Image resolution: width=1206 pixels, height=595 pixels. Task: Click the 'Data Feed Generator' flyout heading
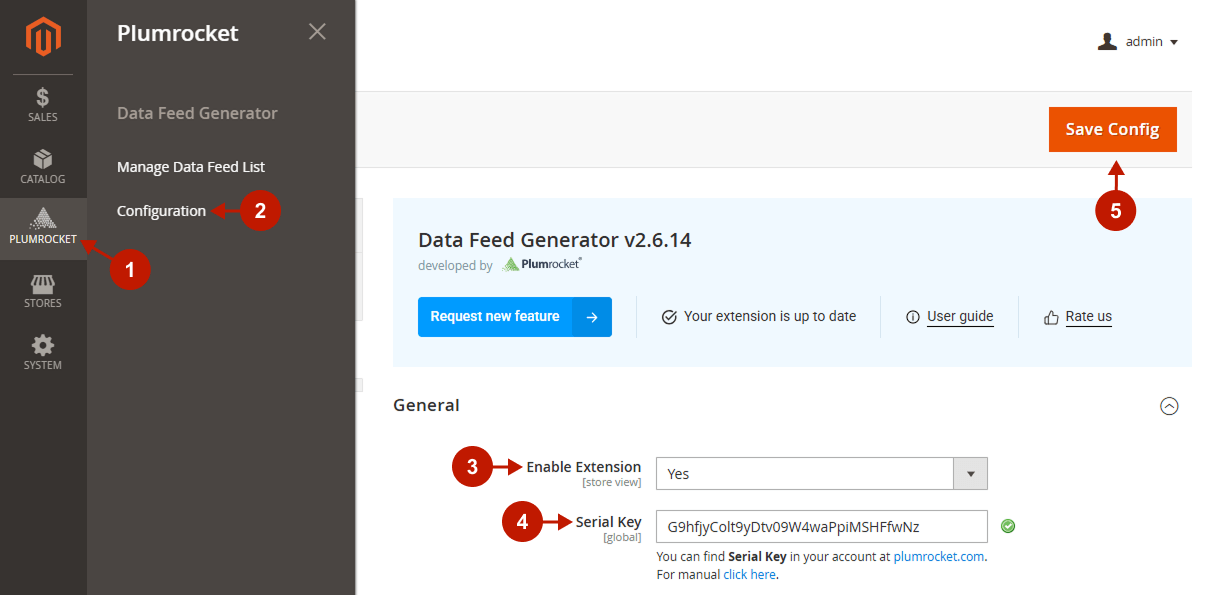point(197,113)
